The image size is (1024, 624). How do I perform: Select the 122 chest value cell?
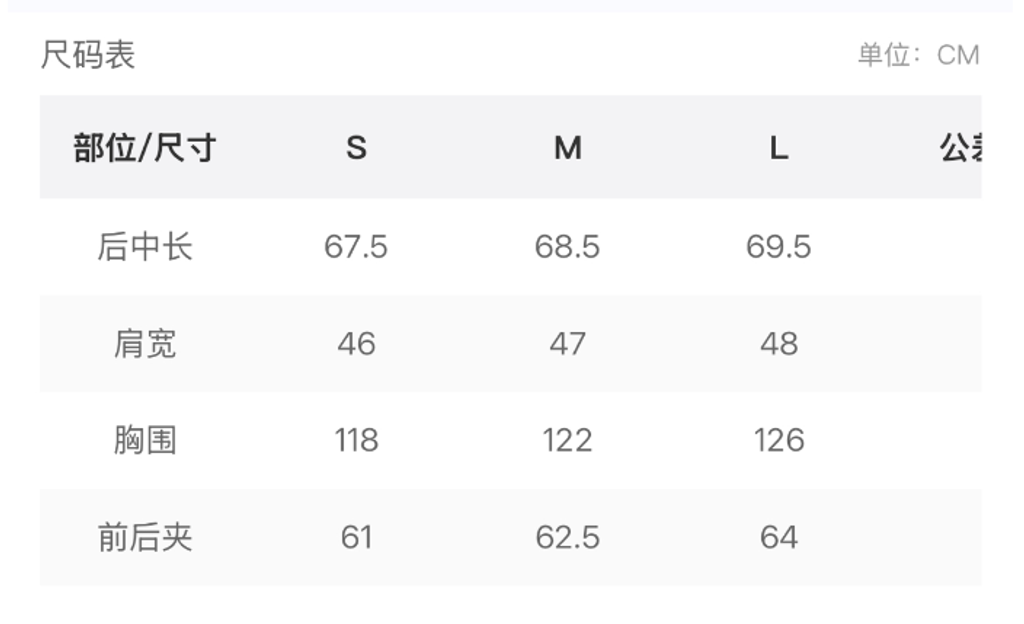click(x=567, y=440)
